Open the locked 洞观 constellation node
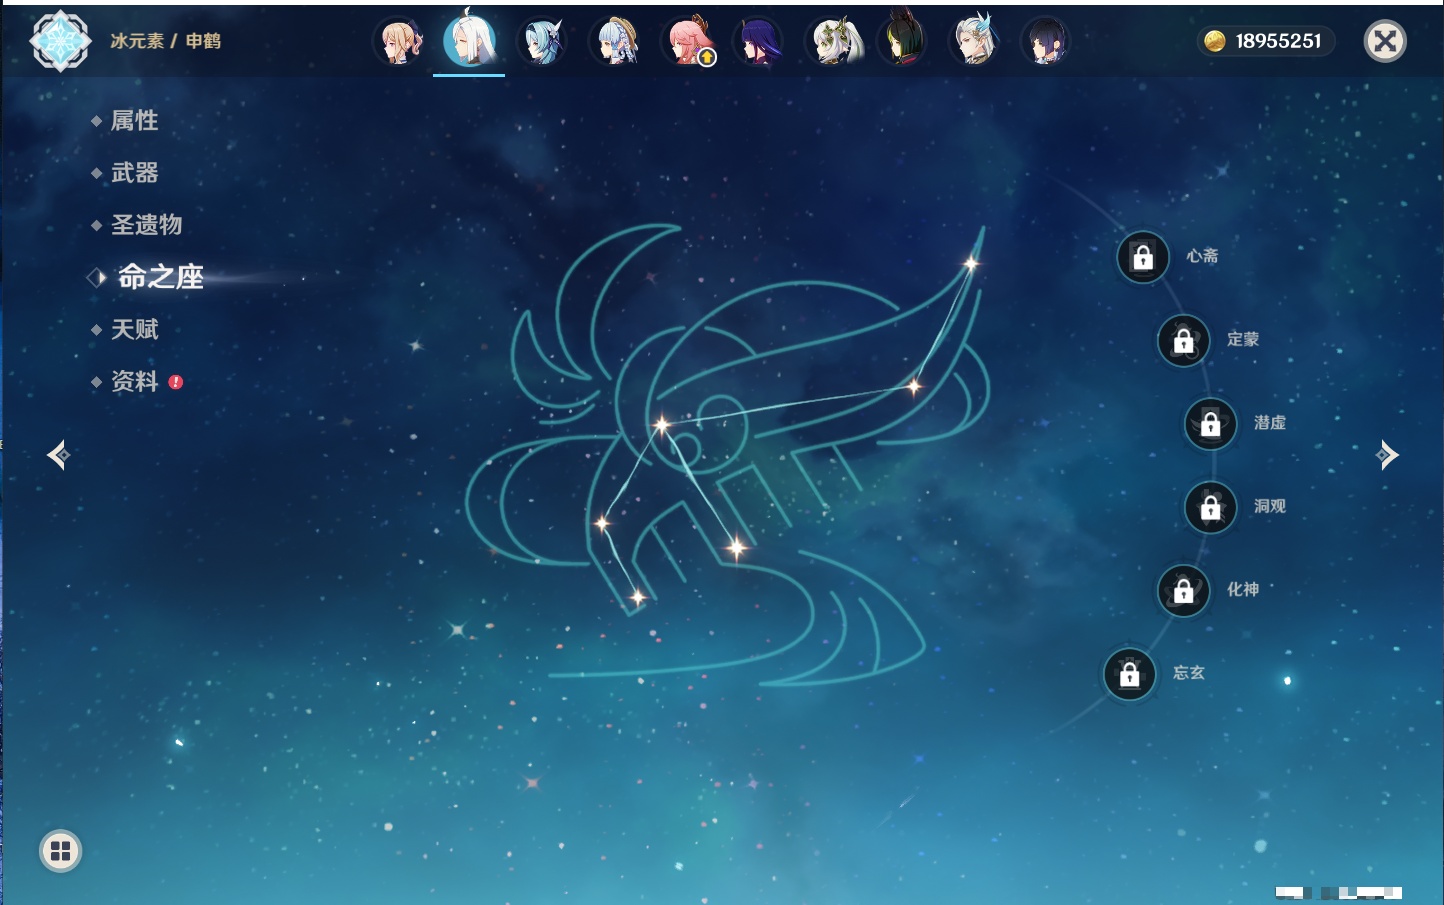Image resolution: width=1444 pixels, height=905 pixels. [1211, 507]
